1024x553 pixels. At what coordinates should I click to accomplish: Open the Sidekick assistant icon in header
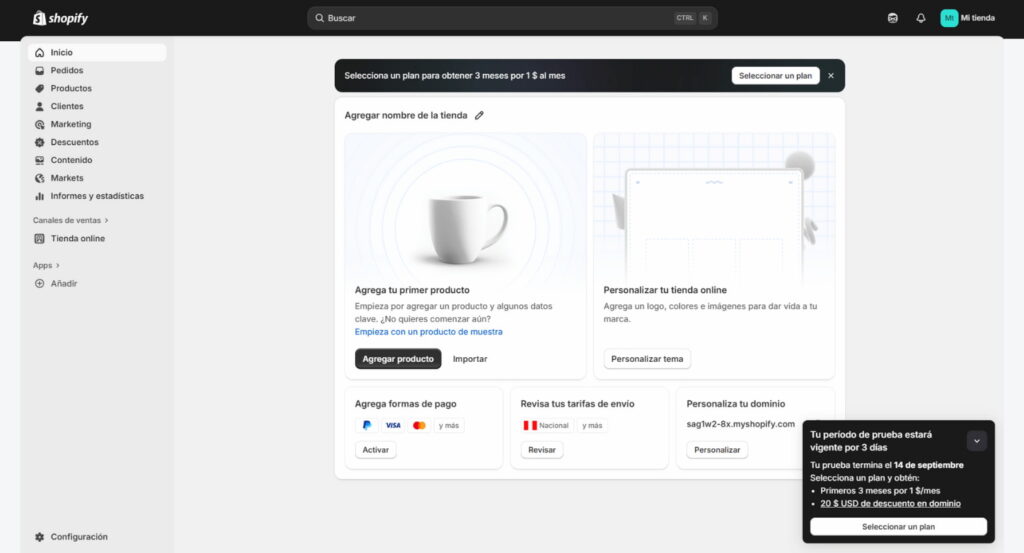click(x=893, y=18)
